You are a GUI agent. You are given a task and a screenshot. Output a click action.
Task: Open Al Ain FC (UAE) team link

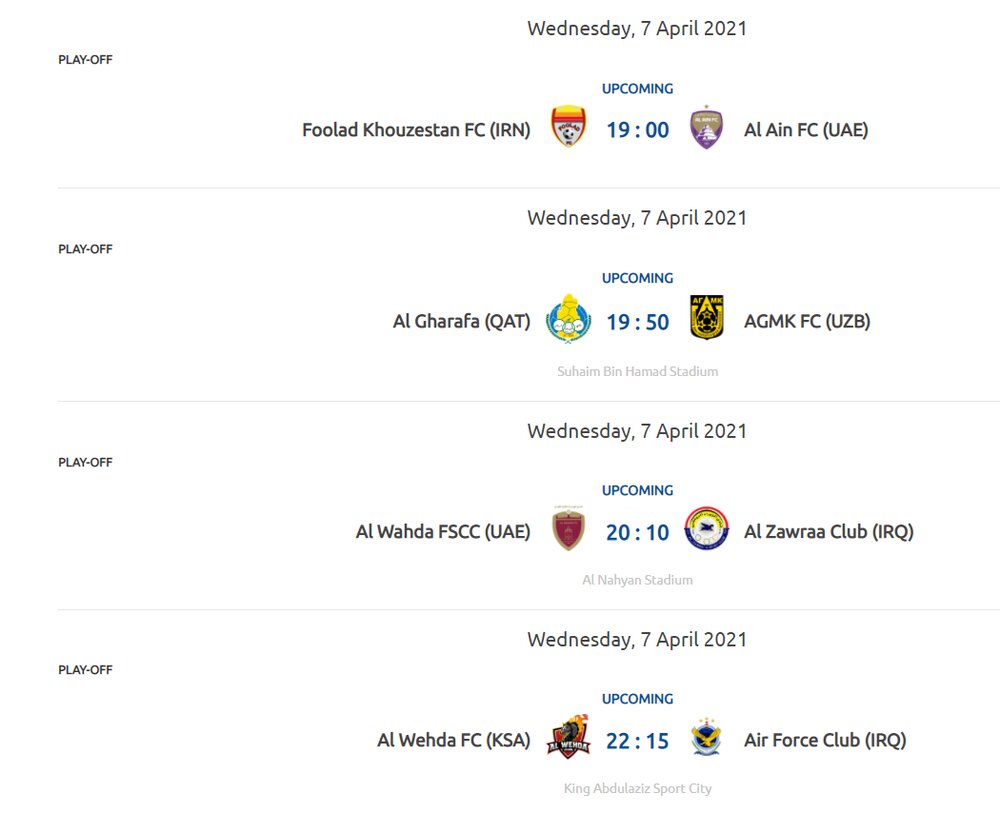[x=806, y=130]
